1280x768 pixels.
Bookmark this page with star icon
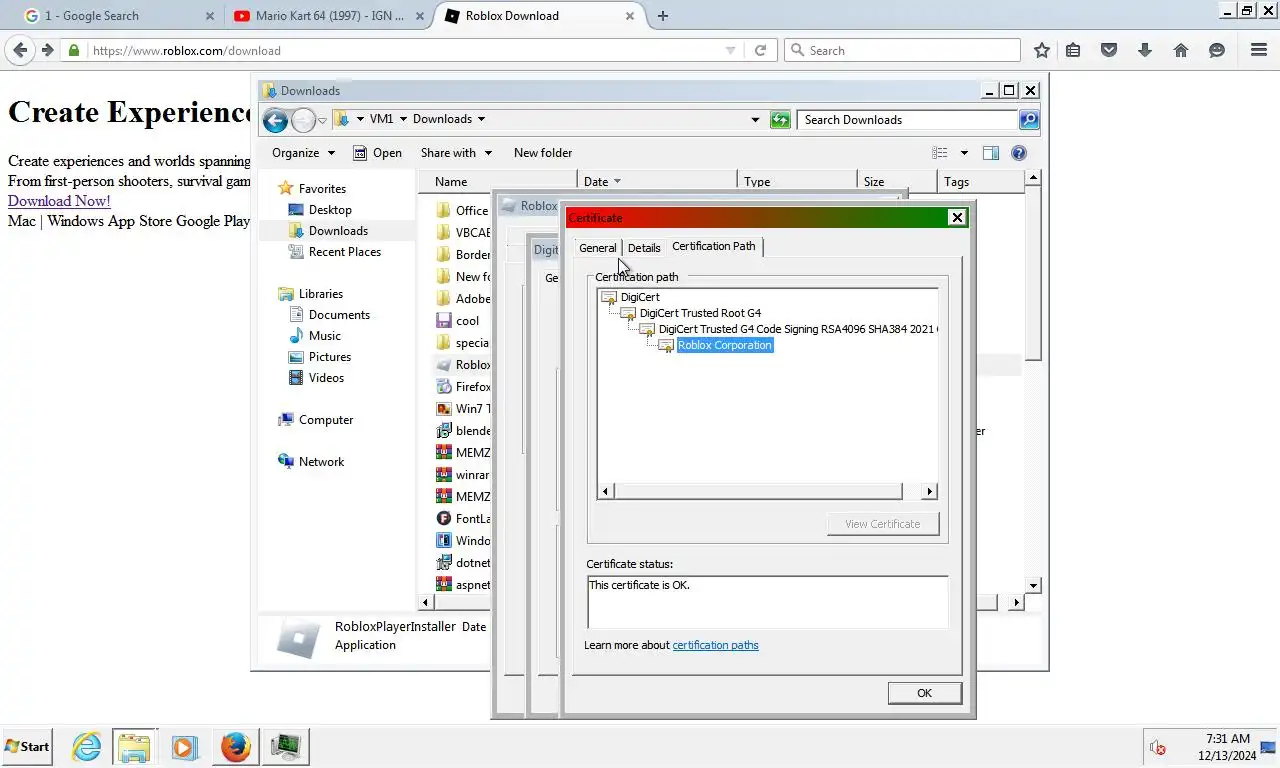[x=1041, y=50]
